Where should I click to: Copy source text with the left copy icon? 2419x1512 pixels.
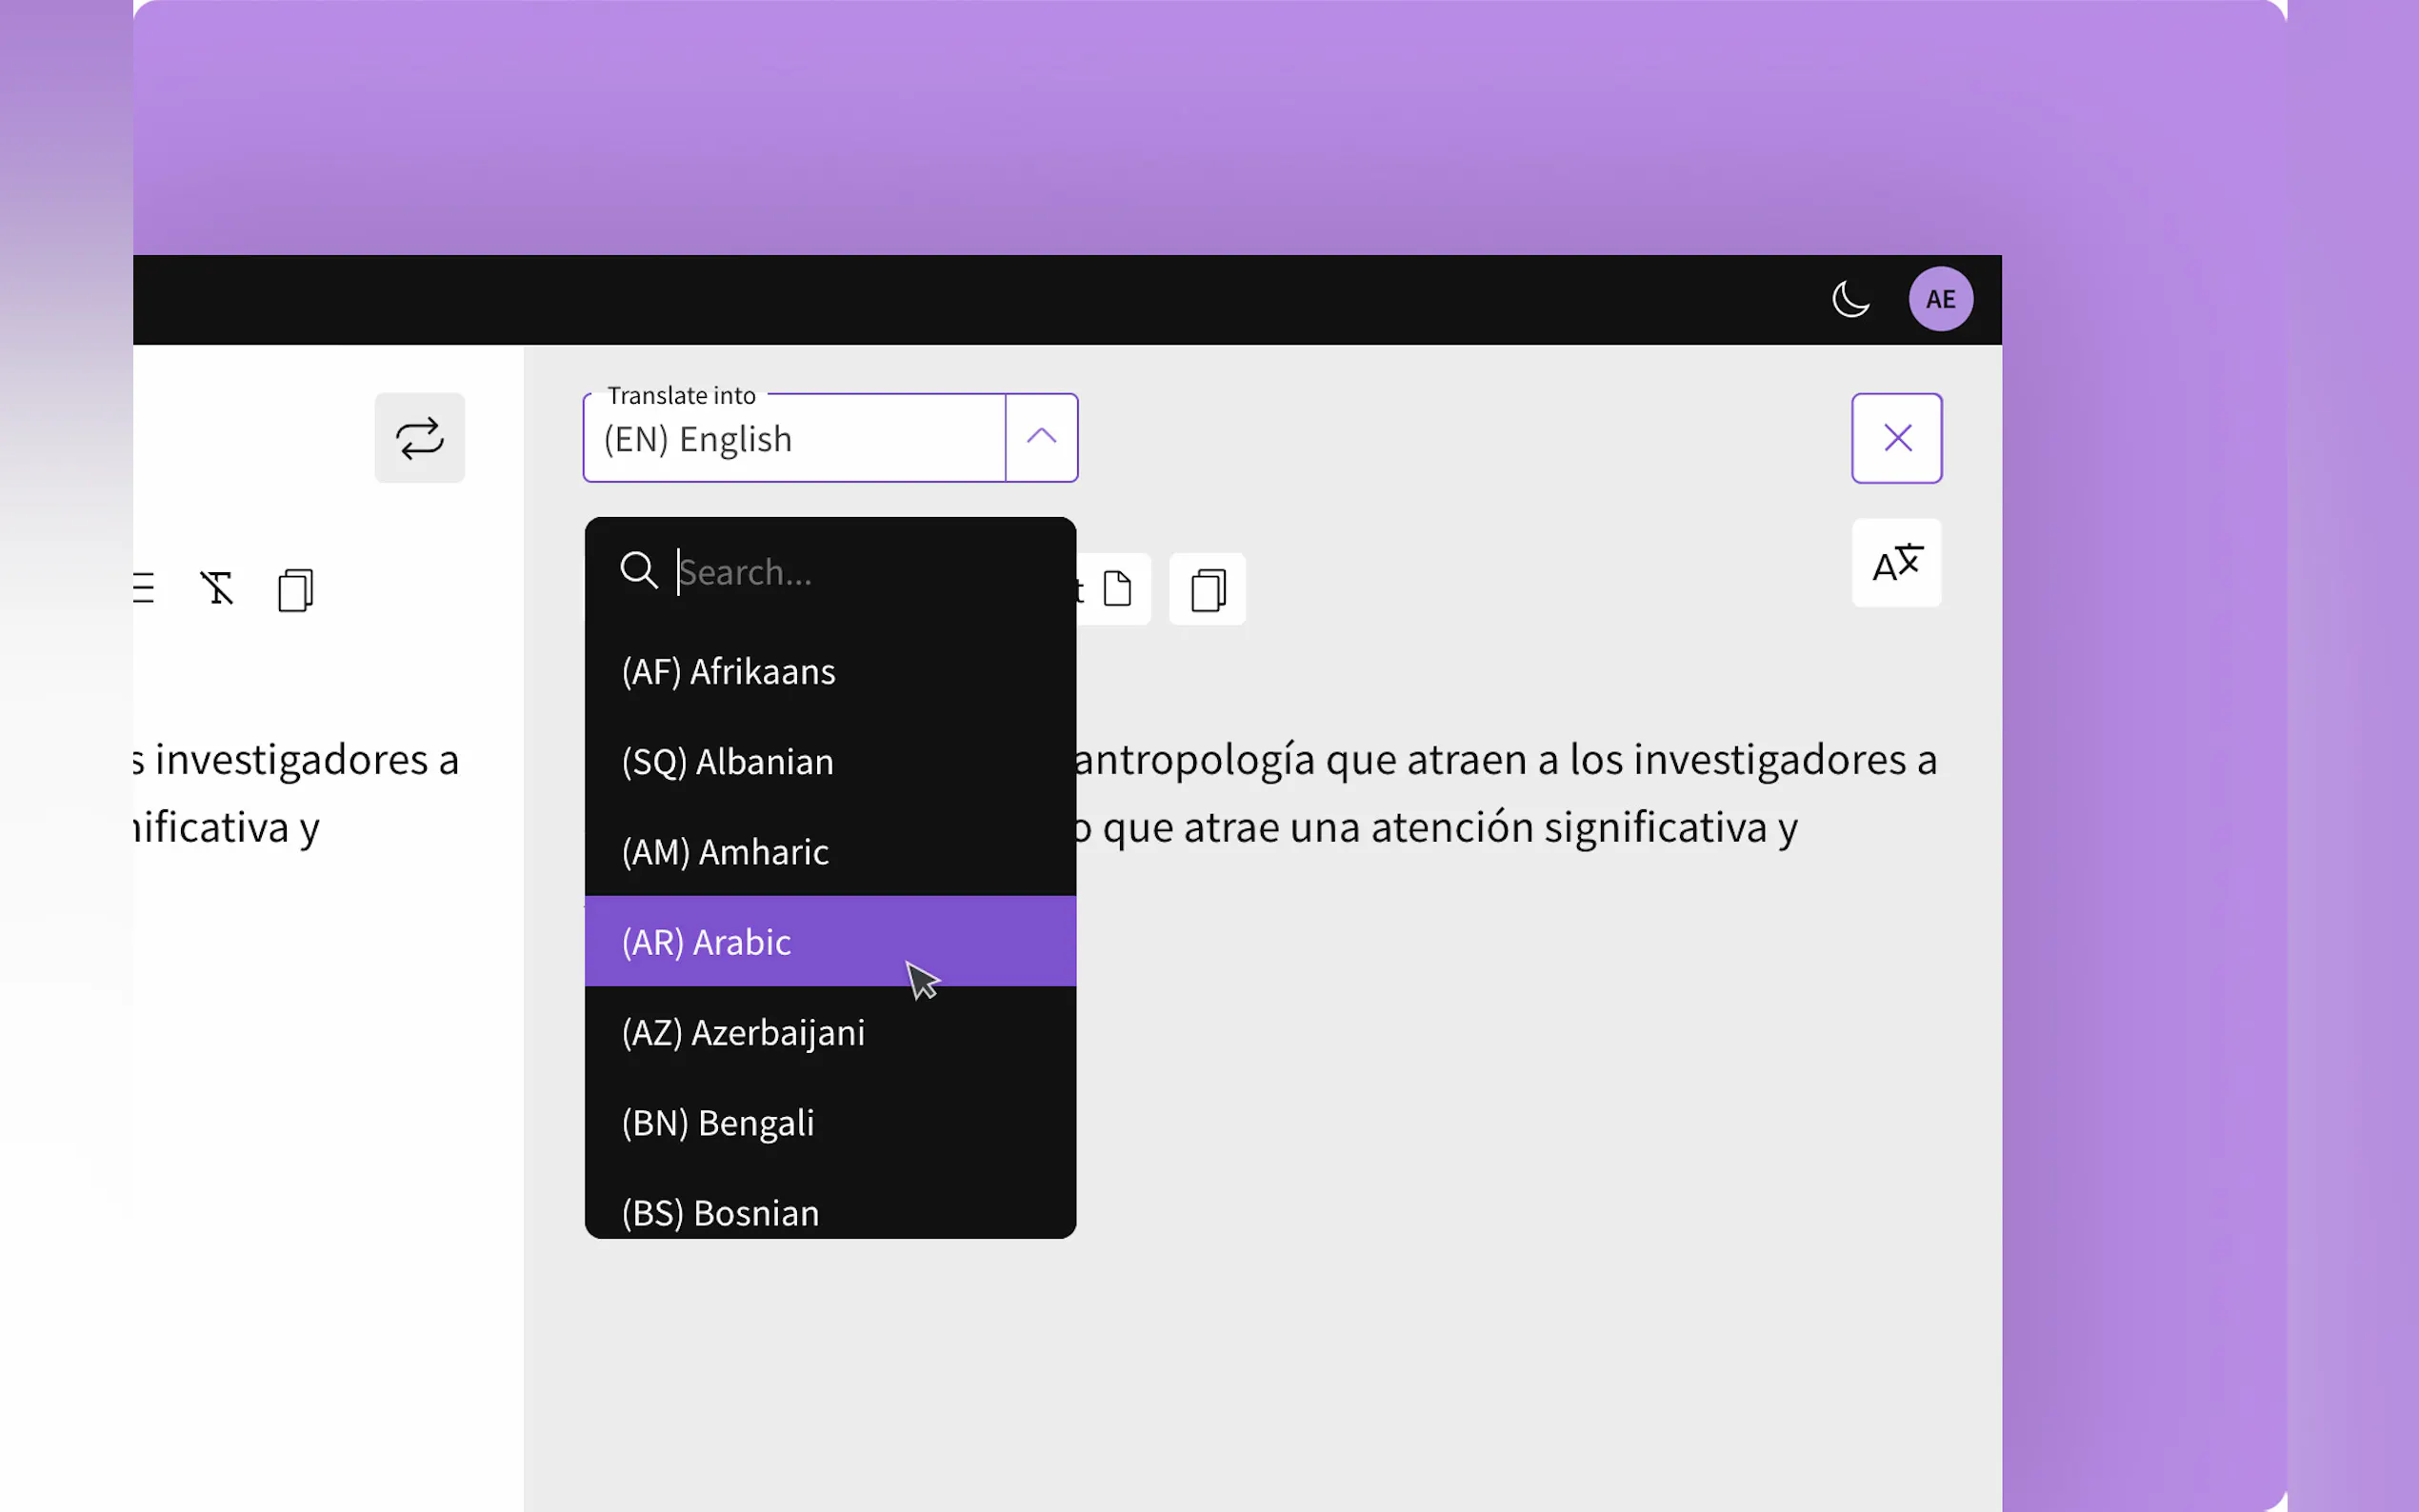[295, 590]
